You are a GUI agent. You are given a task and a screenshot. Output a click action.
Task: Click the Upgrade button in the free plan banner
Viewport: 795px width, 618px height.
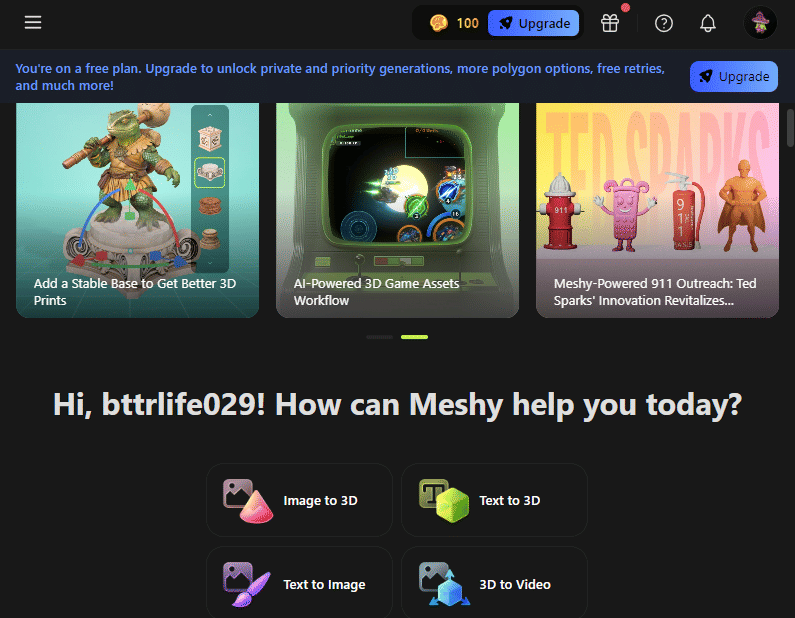click(733, 76)
